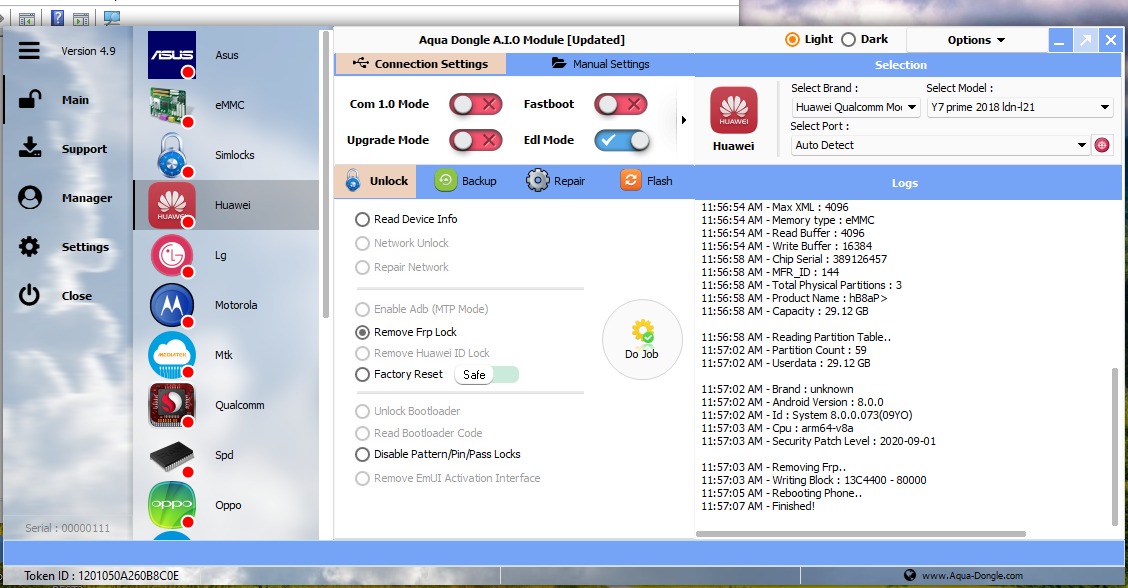Toggle the Upgrade Mode switch
The image size is (1128, 588).
(476, 140)
